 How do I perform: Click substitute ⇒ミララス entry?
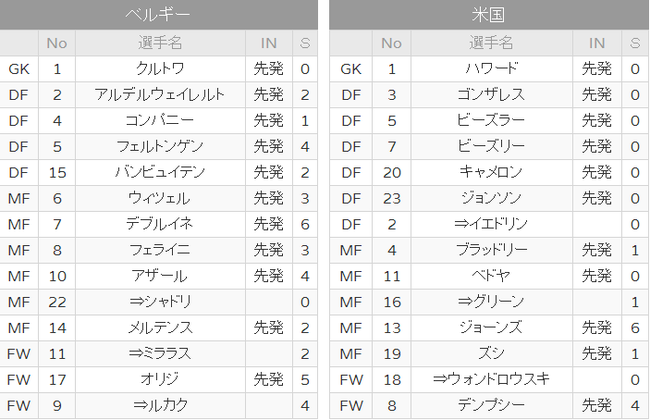160,354
